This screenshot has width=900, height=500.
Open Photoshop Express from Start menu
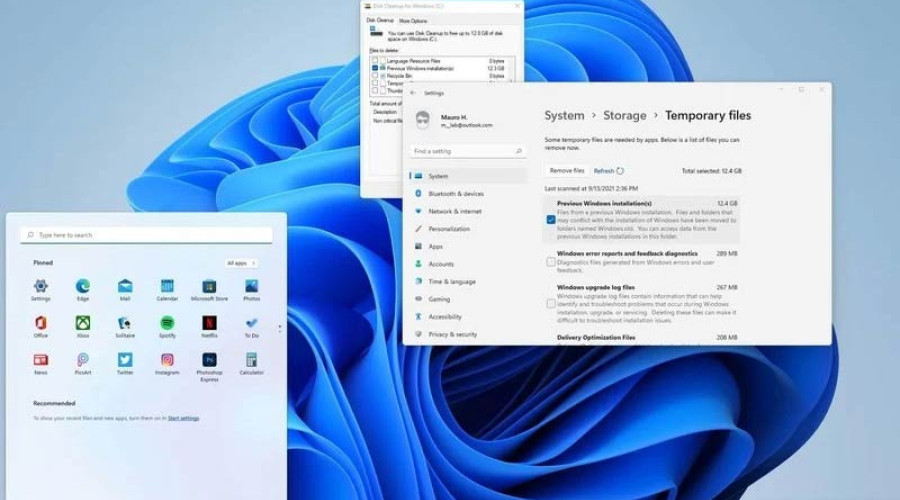click(x=209, y=360)
